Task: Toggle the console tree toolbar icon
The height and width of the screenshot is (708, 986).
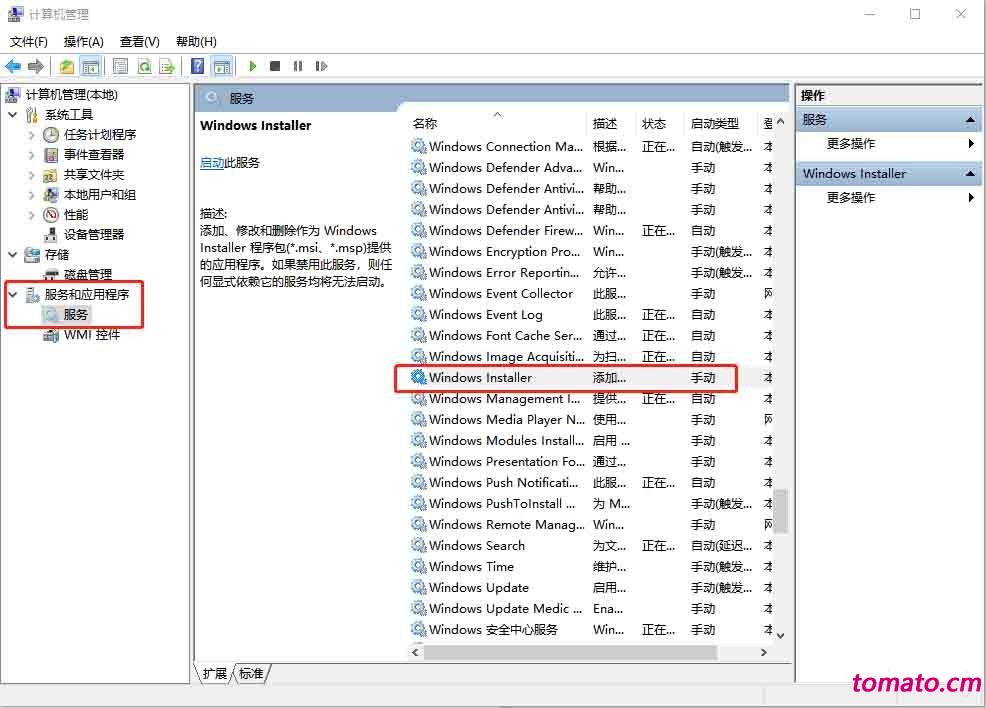Action: (91, 66)
